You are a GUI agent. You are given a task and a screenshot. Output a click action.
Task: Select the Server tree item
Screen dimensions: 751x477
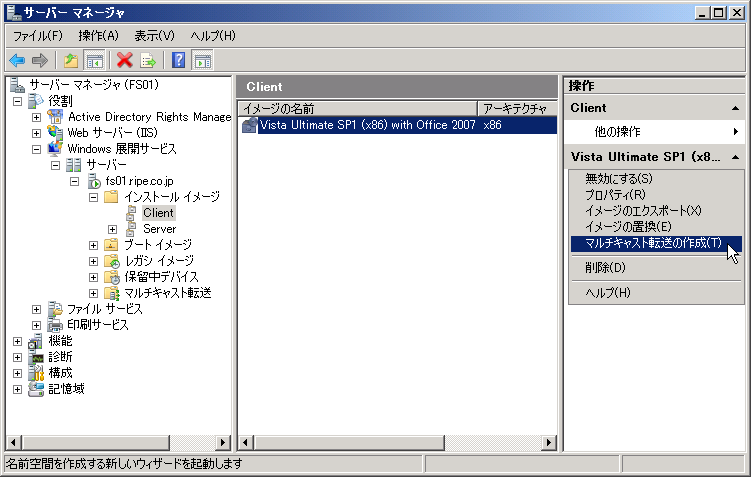[x=159, y=229]
